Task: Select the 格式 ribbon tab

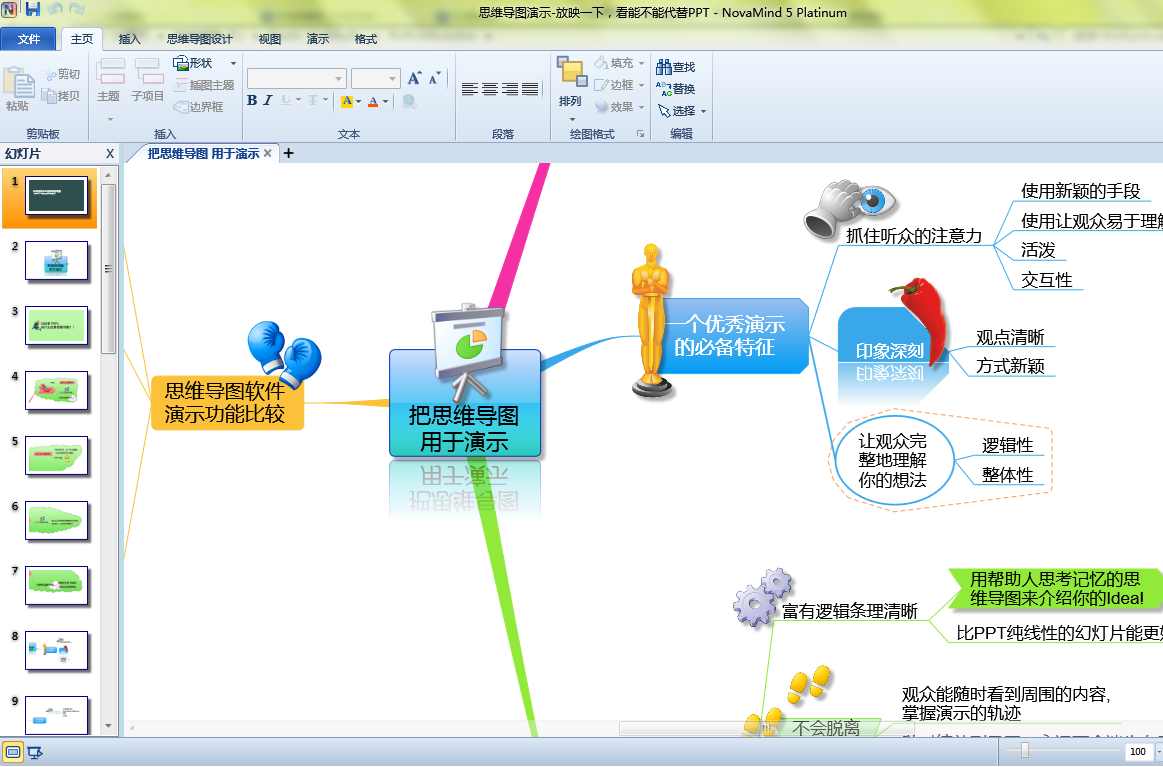Action: click(x=365, y=39)
